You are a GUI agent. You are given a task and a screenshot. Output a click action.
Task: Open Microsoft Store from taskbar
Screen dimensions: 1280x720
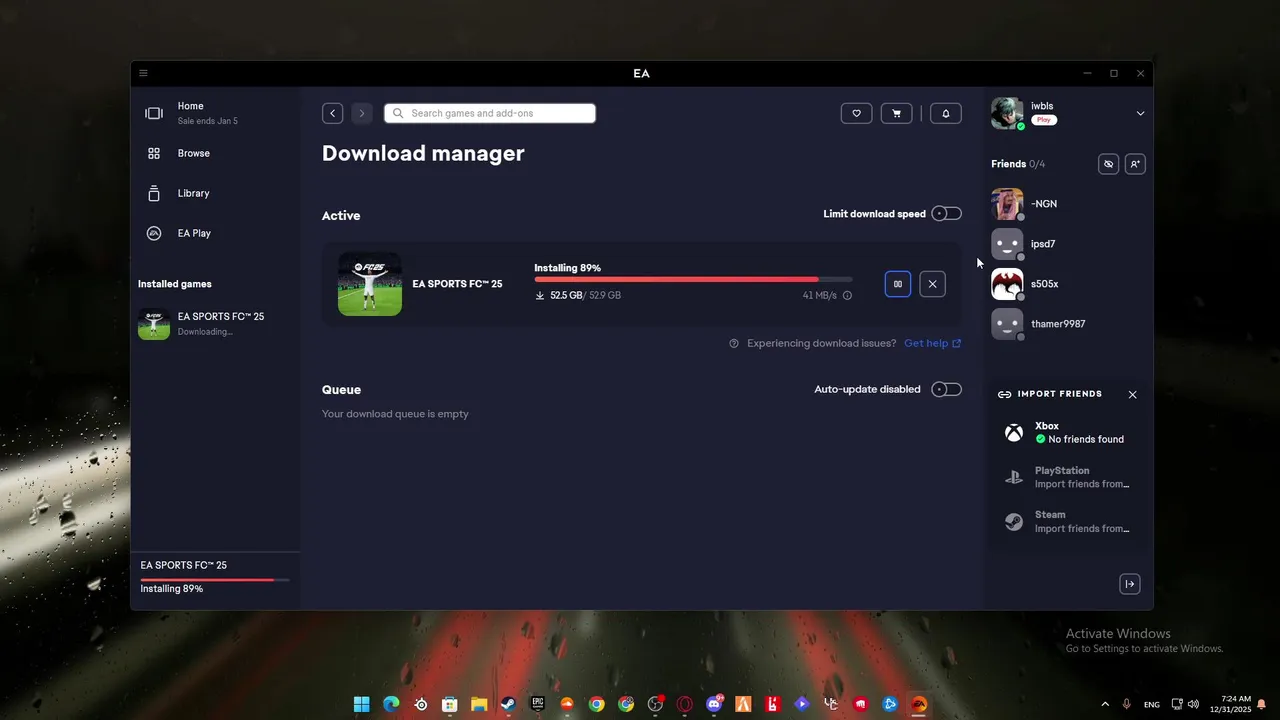pyautogui.click(x=450, y=704)
